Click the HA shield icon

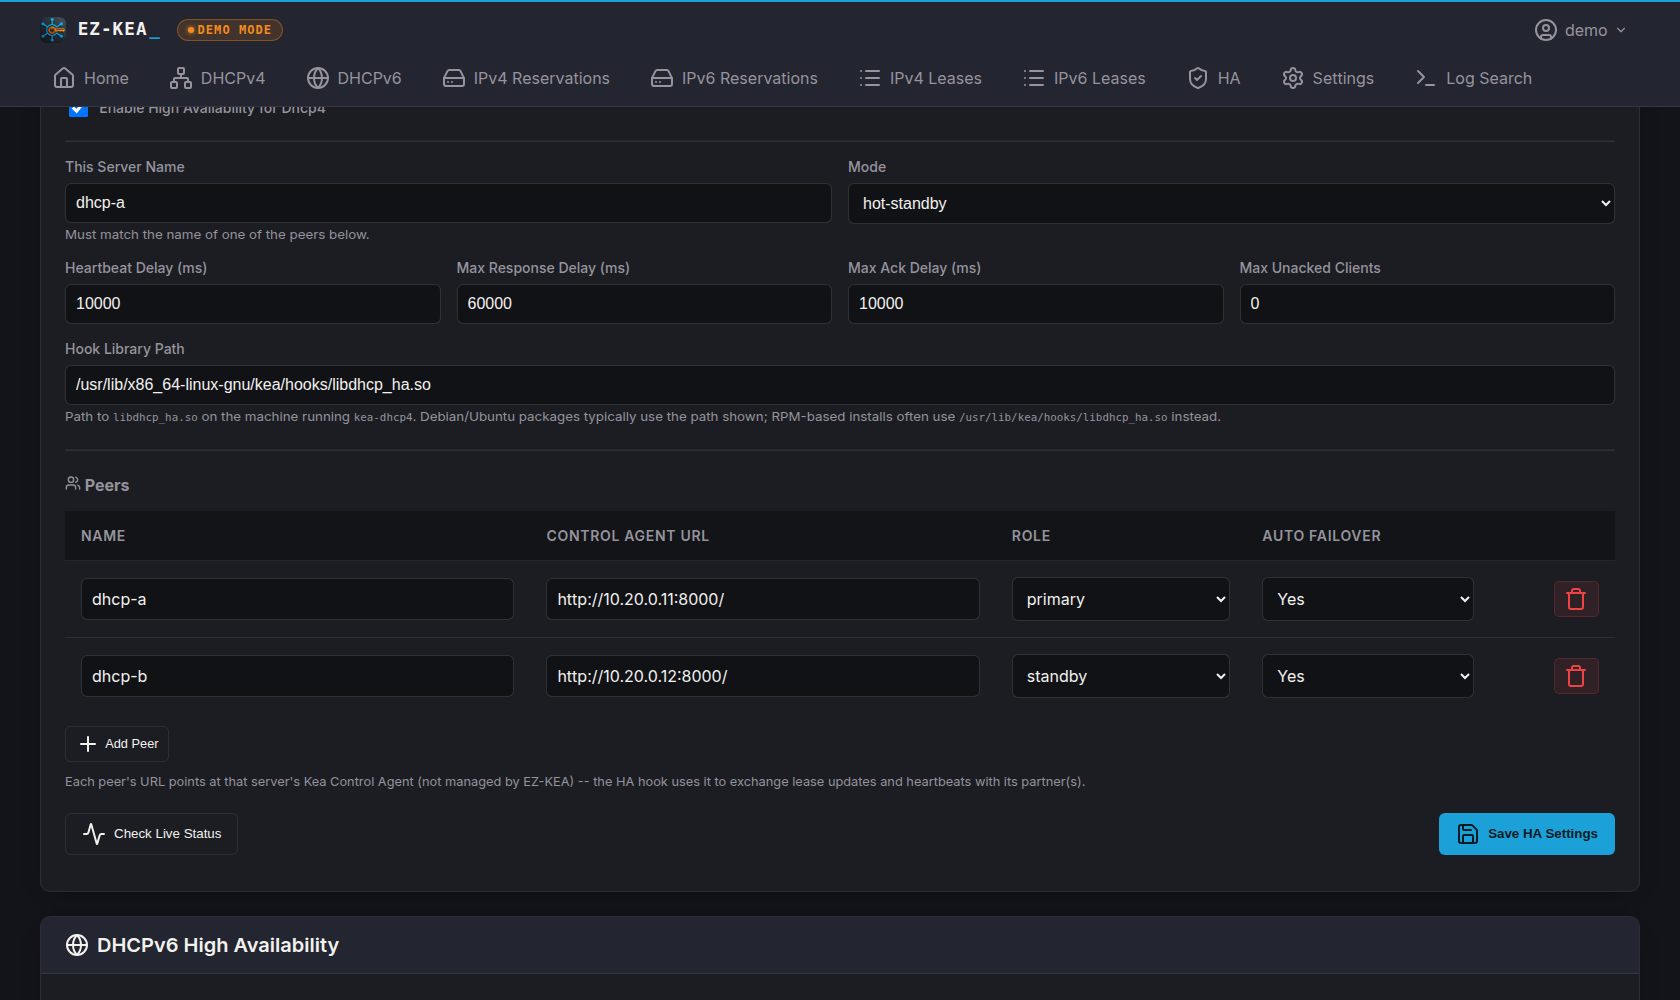[1198, 78]
